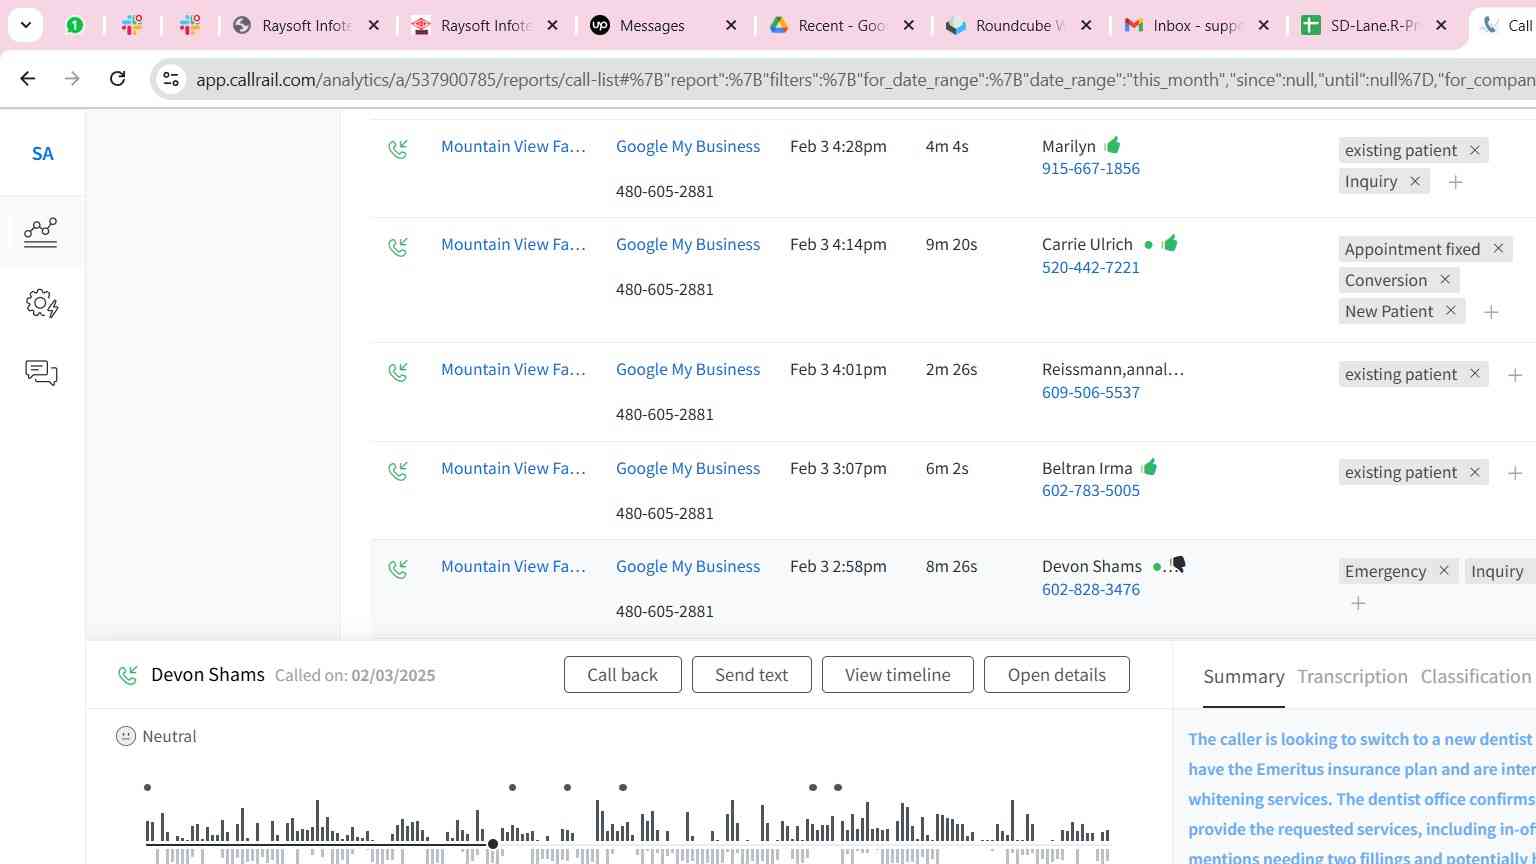Image resolution: width=1536 pixels, height=864 pixels.
Task: Click thumbs-up icon next to Carrie Ulrich
Action: (1170, 243)
